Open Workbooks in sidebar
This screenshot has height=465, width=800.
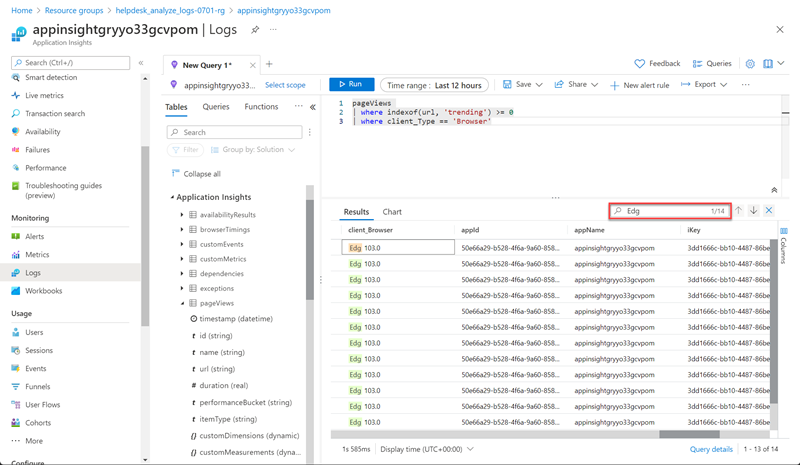[43, 291]
